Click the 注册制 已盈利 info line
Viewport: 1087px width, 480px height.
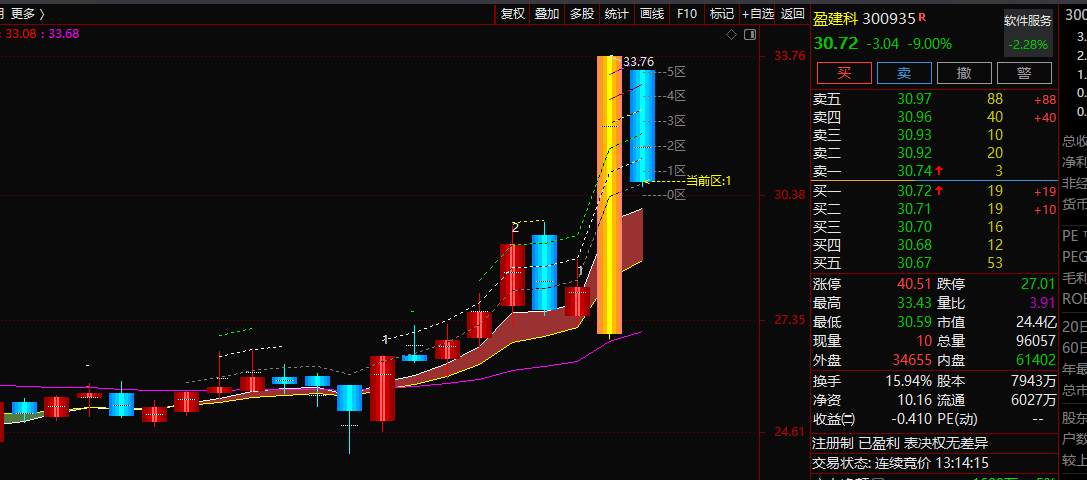click(x=900, y=443)
